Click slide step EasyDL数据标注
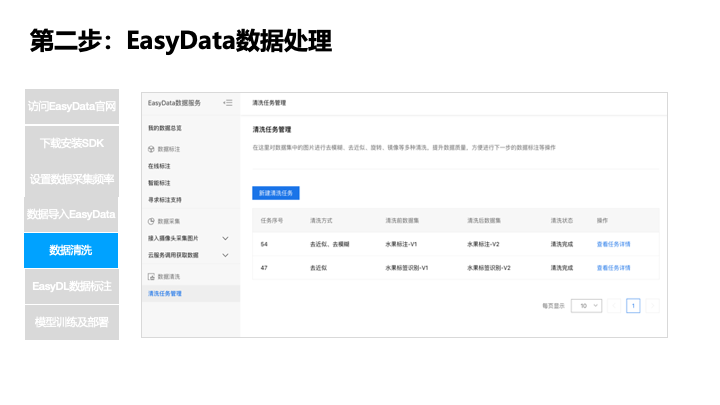The width and height of the screenshot is (720, 405). click(72, 287)
